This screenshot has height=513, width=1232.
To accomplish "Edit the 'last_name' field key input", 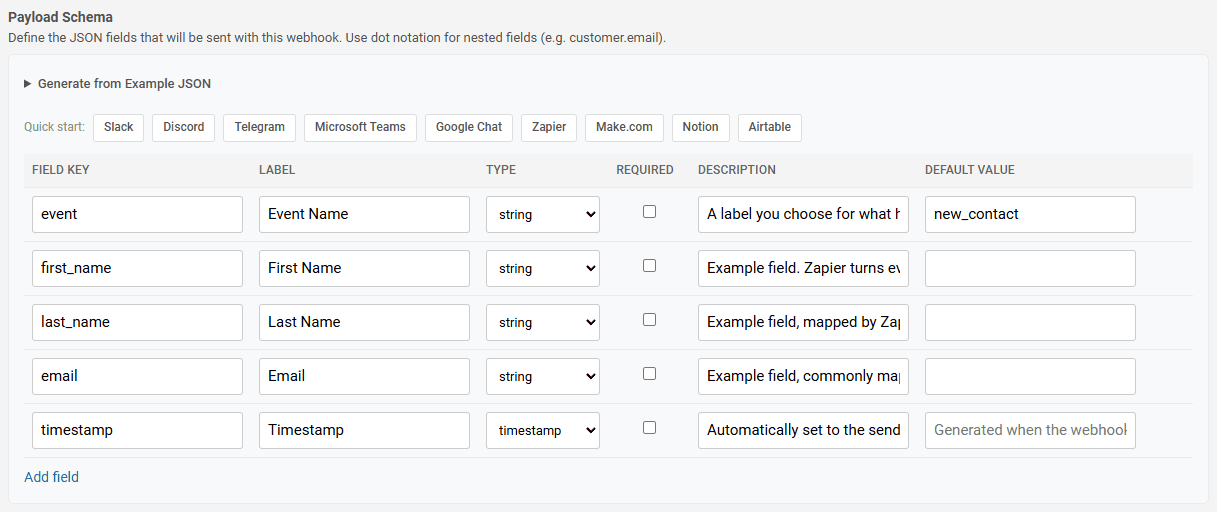I will [x=137, y=322].
